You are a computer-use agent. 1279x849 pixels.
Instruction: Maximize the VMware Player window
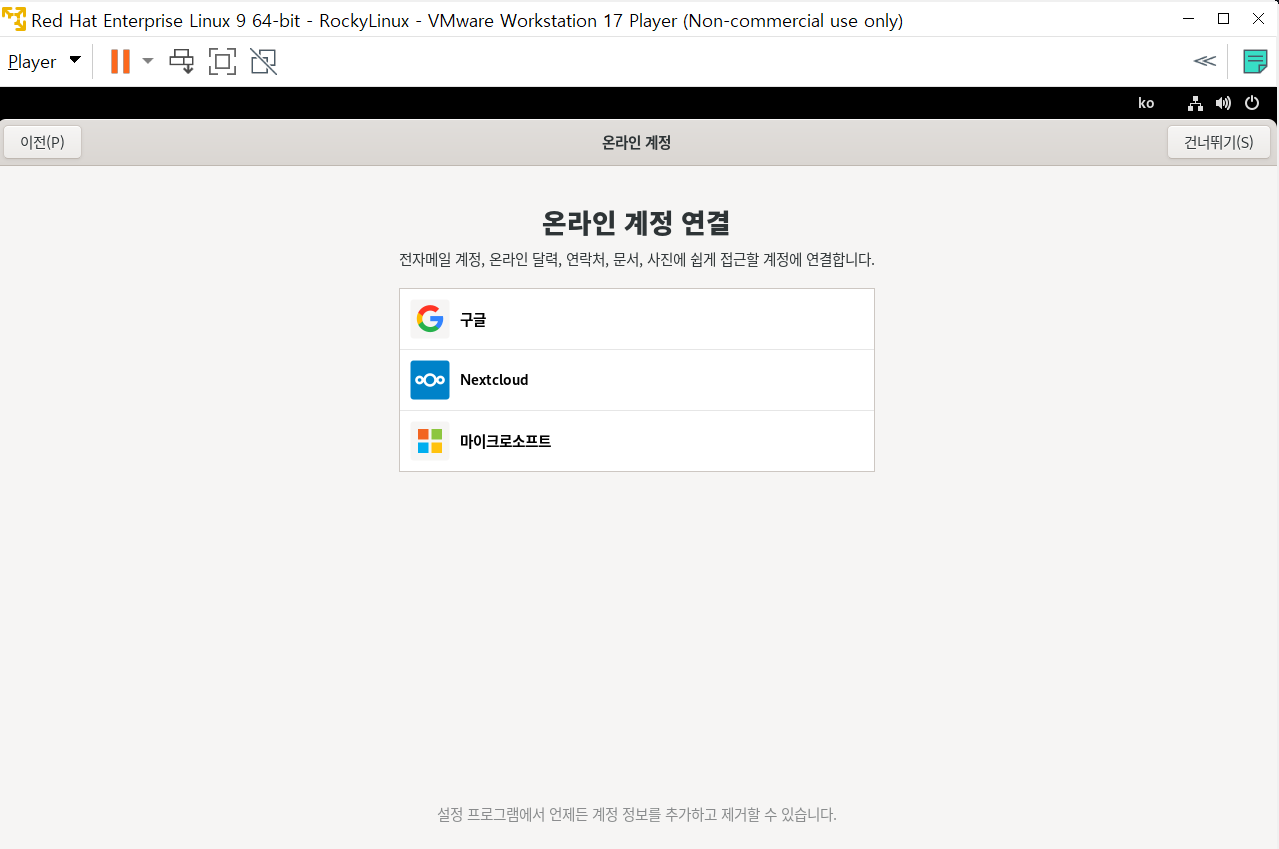[1223, 18]
